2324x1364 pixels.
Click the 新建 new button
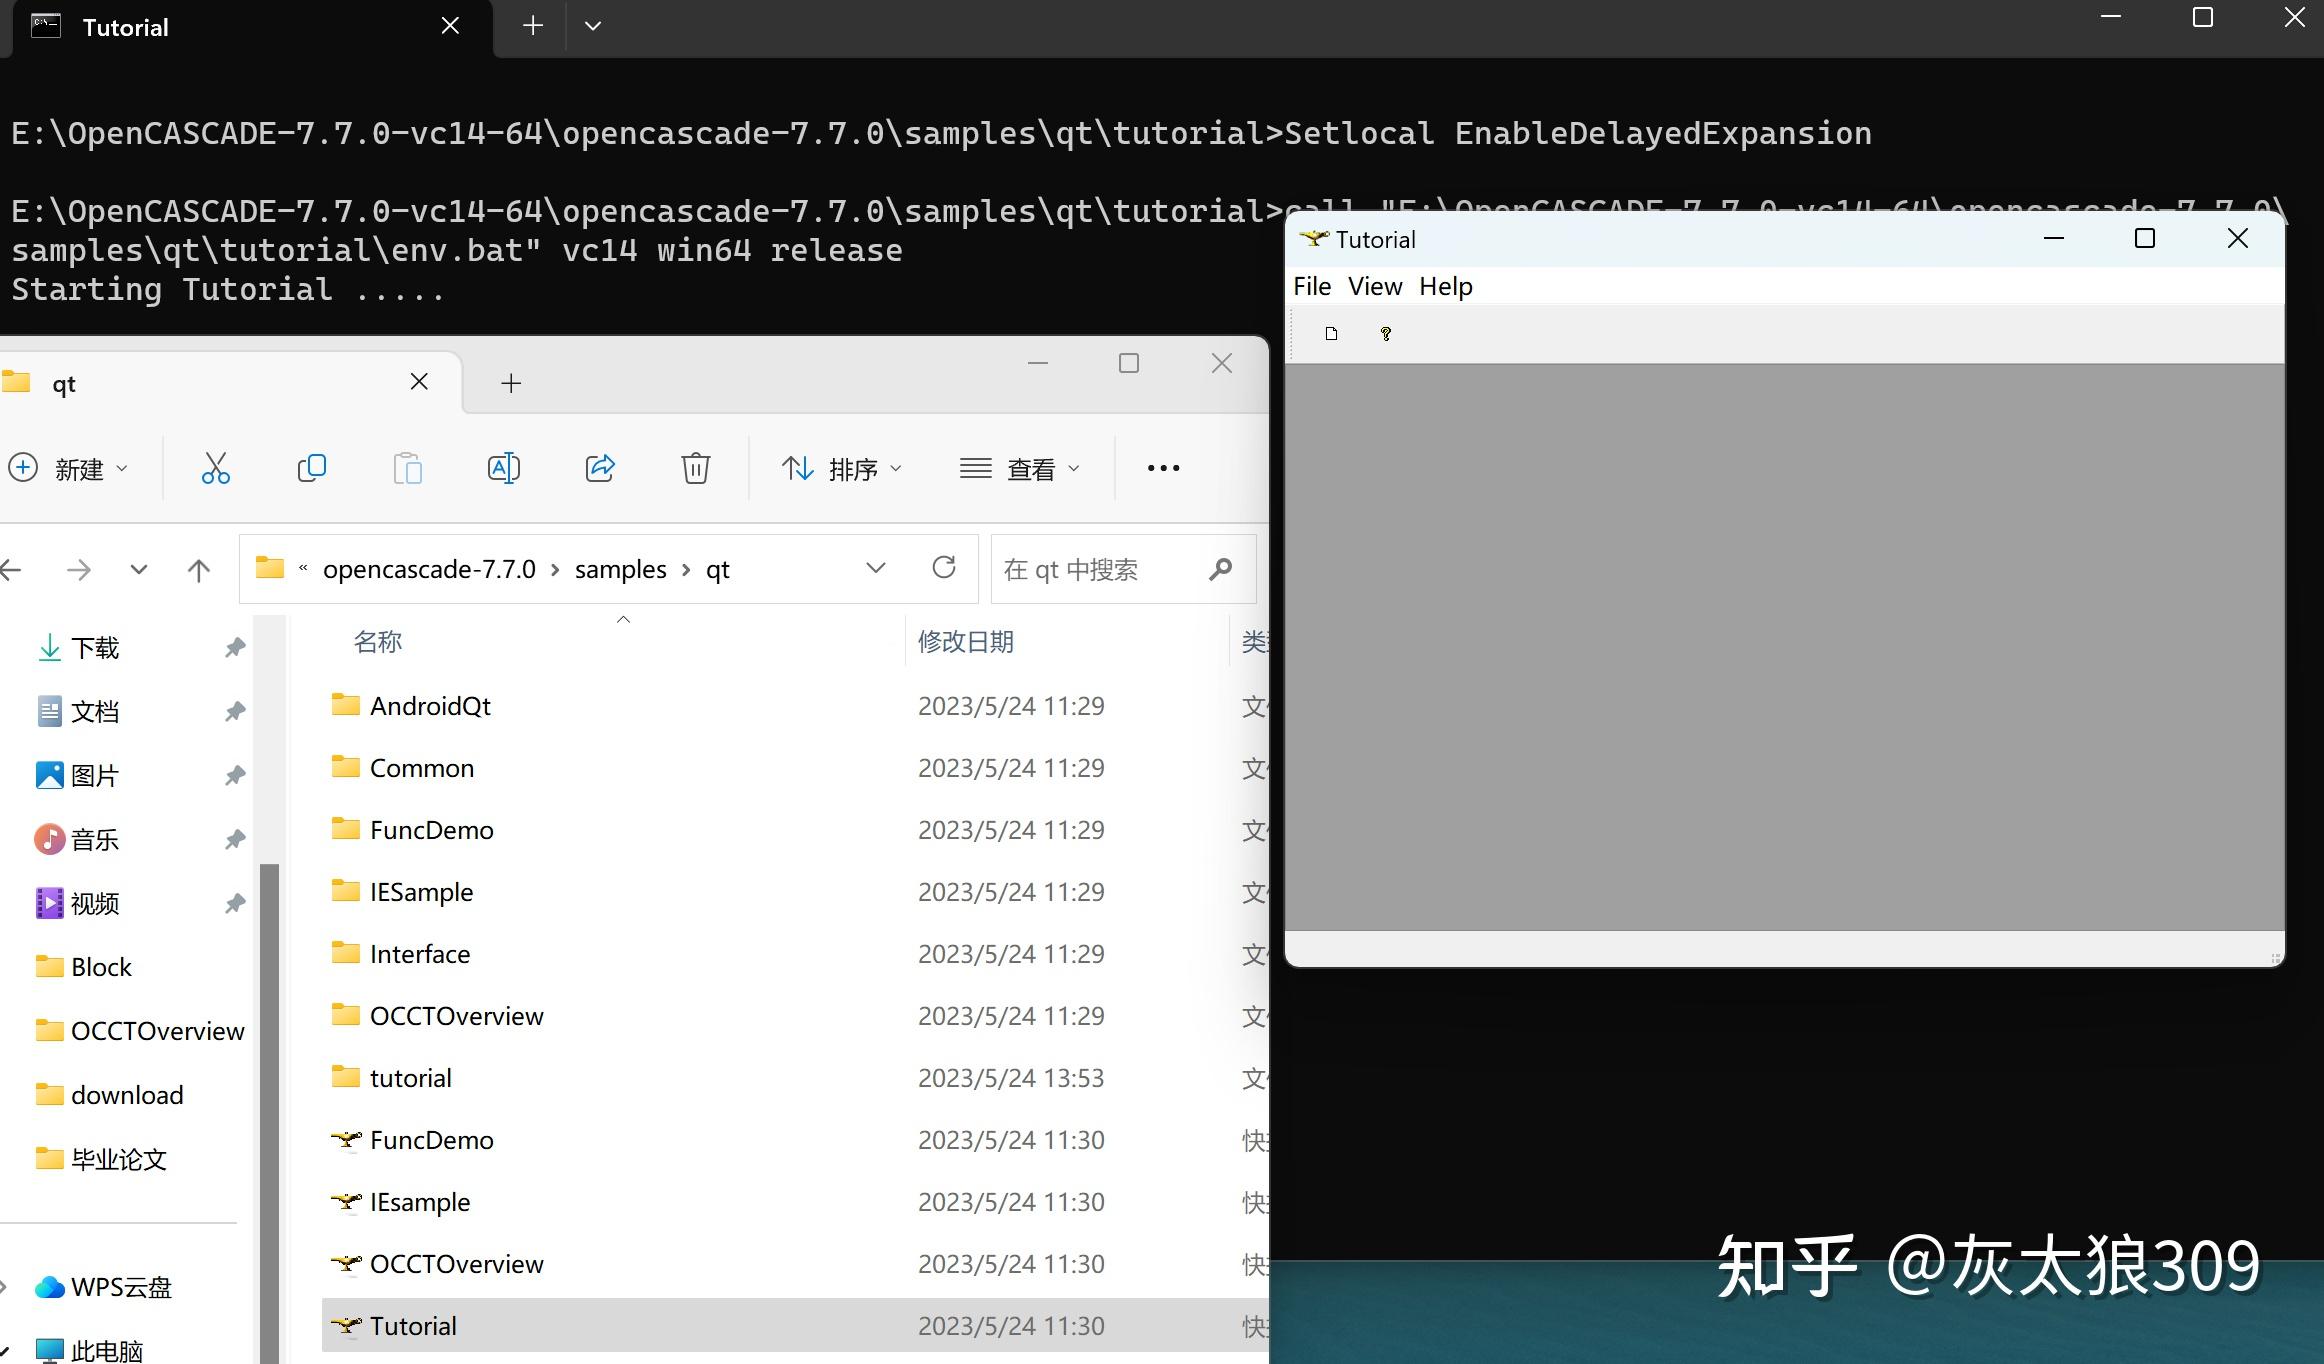(68, 468)
